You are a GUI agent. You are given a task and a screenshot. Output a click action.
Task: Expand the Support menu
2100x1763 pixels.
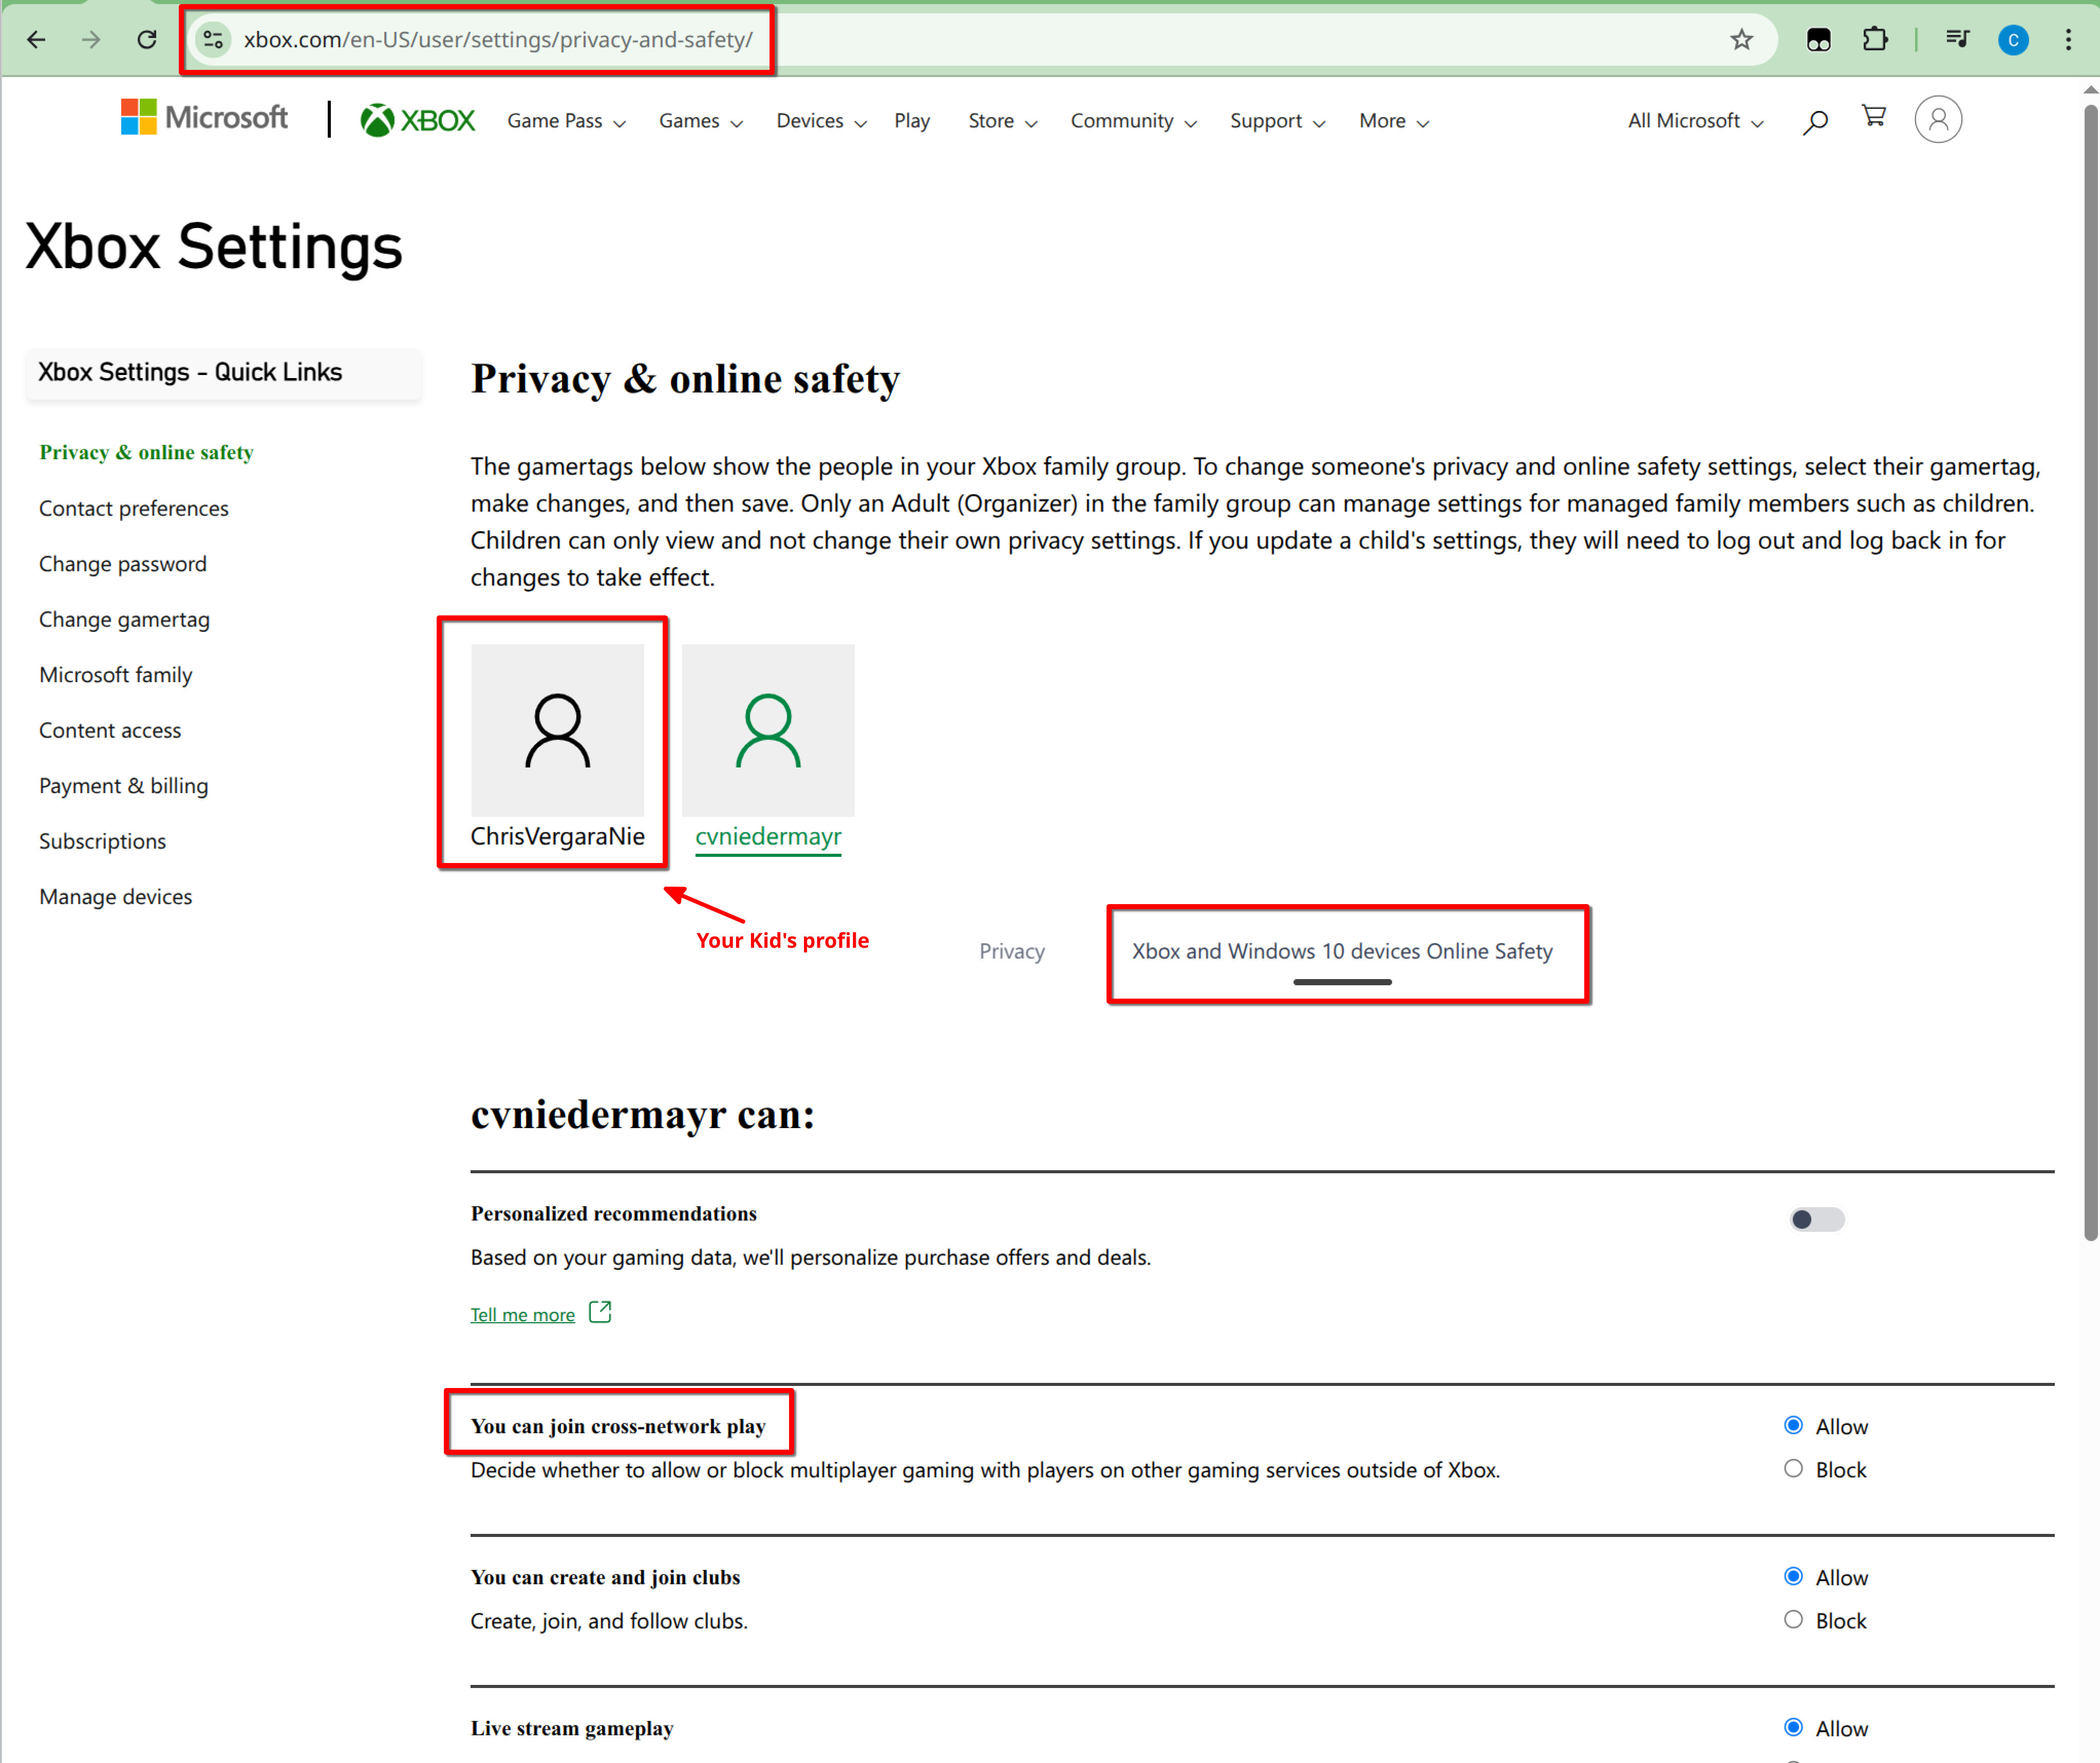tap(1277, 121)
